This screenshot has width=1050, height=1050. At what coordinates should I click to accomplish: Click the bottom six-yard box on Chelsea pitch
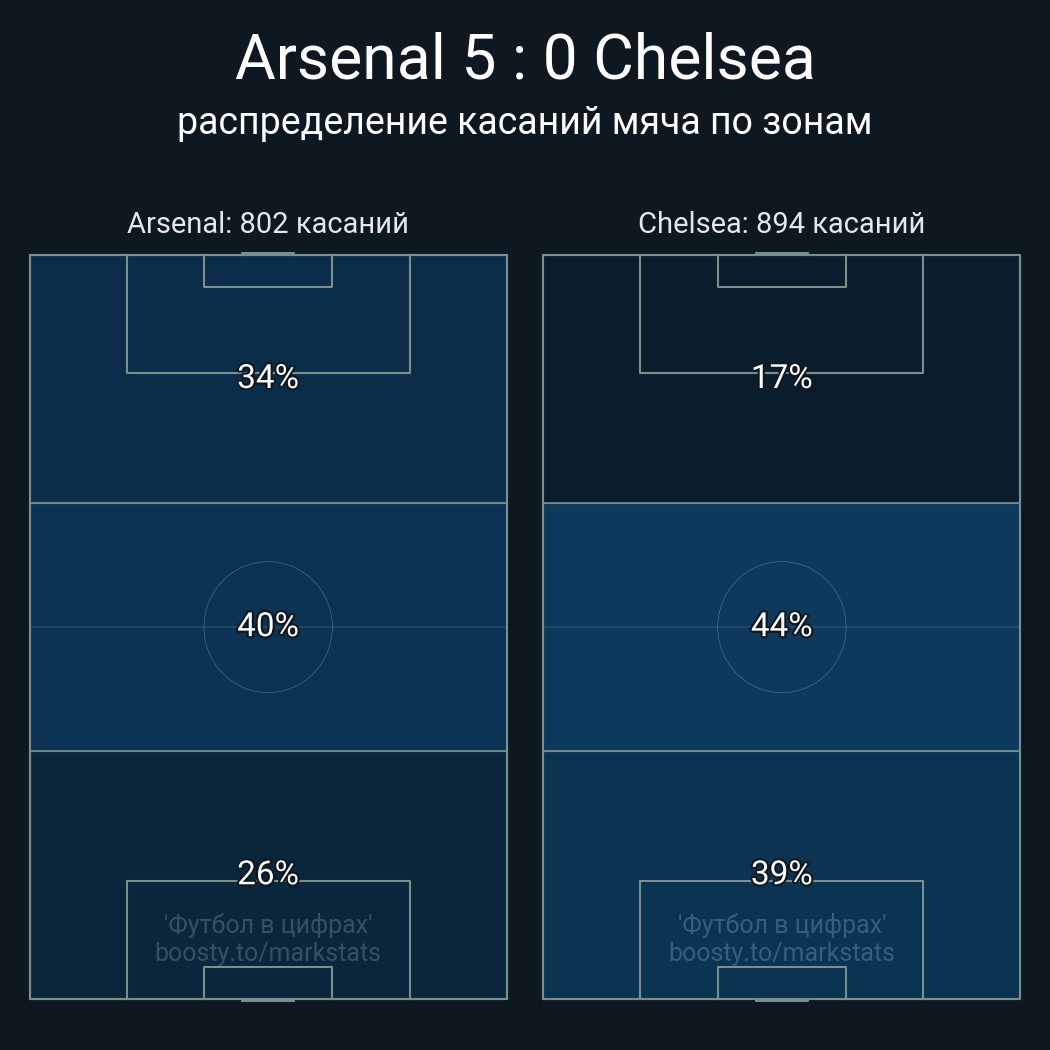point(781,983)
